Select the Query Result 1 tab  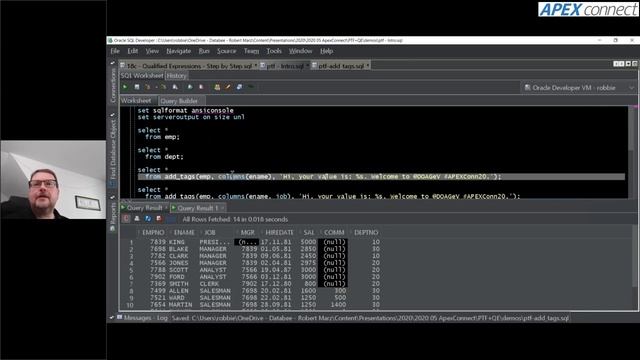click(x=198, y=208)
